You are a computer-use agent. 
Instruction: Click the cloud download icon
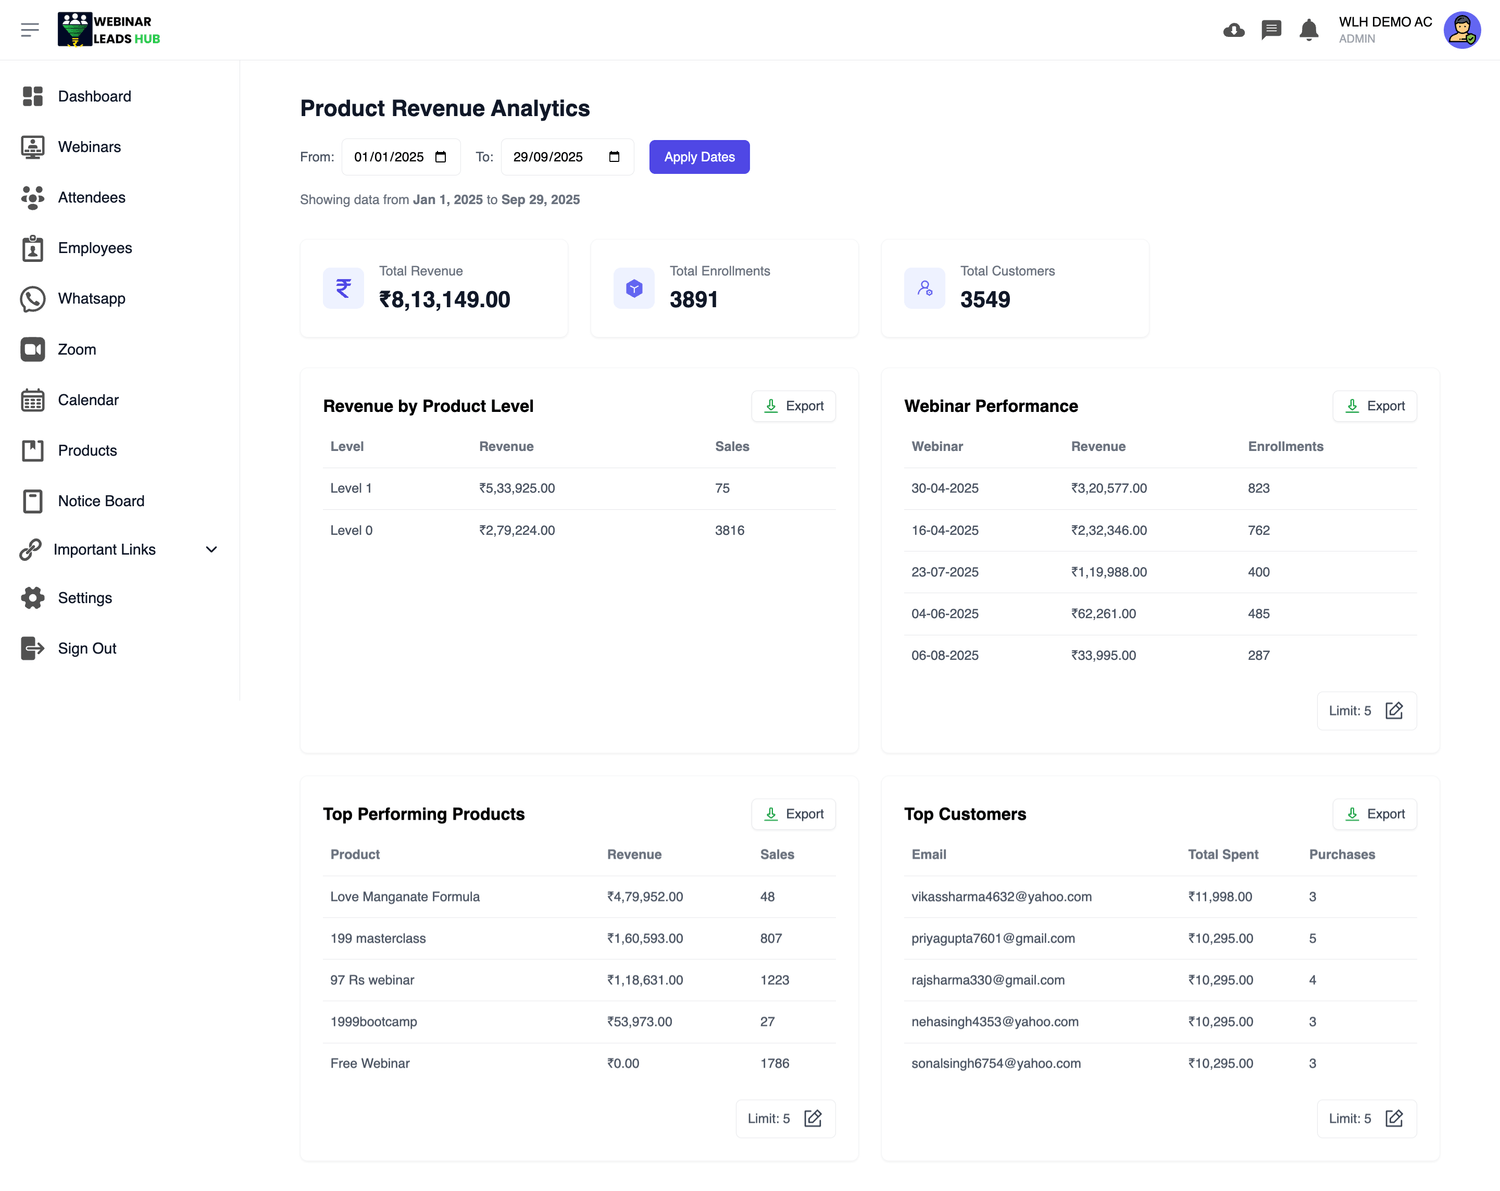[1234, 30]
